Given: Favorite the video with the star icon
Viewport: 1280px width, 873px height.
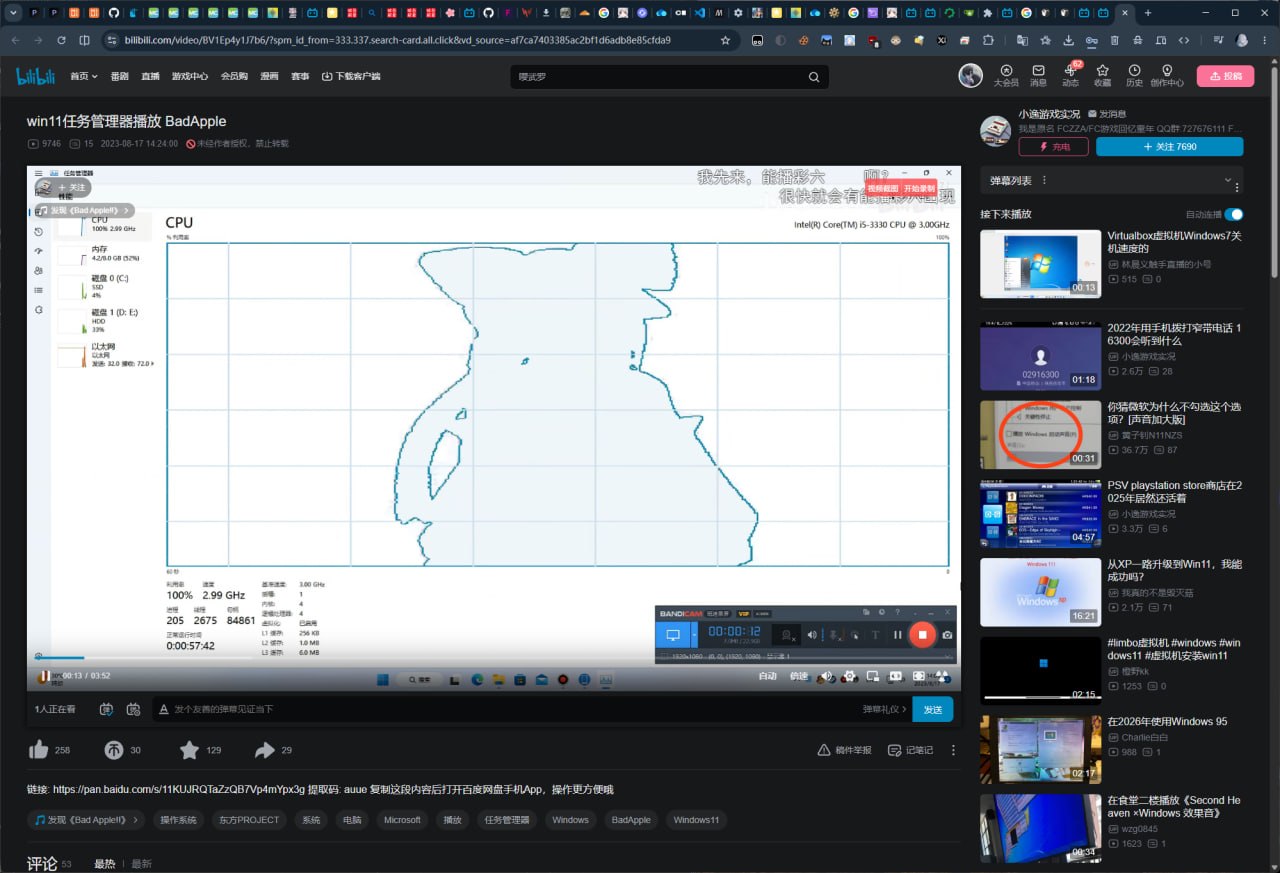Looking at the screenshot, I should click(x=189, y=750).
